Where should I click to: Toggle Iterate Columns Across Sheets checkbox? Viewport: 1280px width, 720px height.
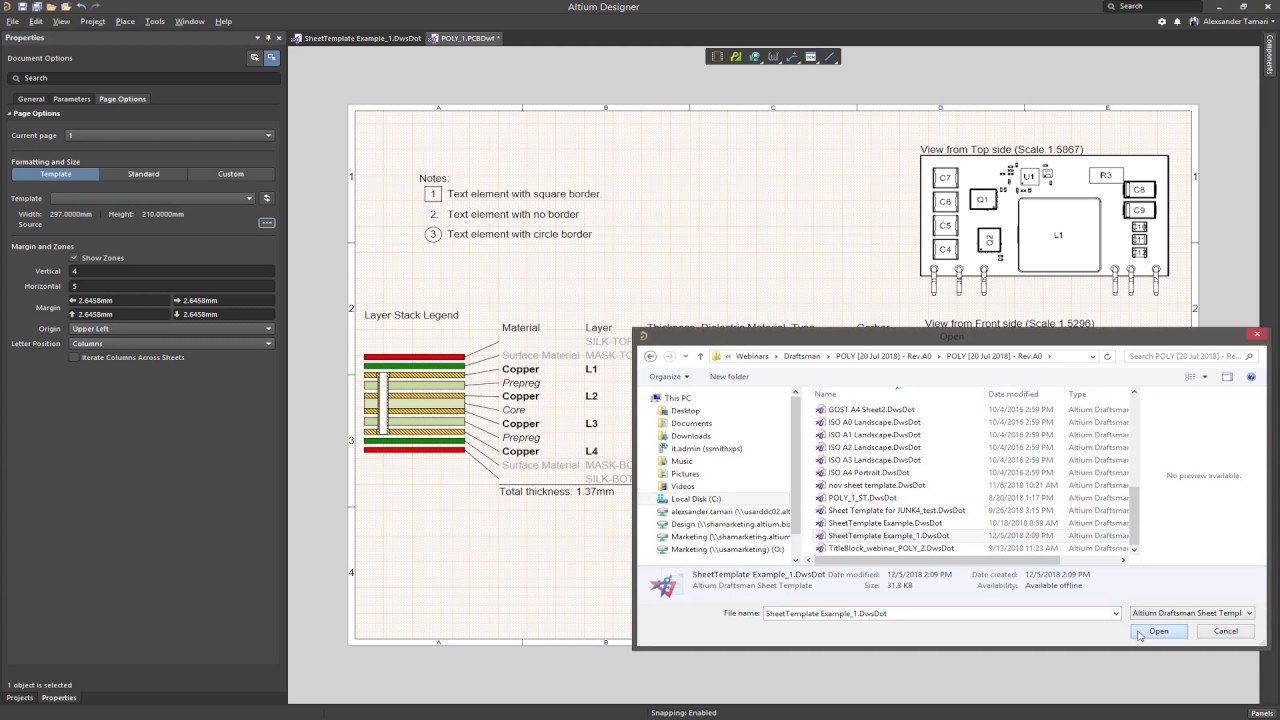coord(74,357)
